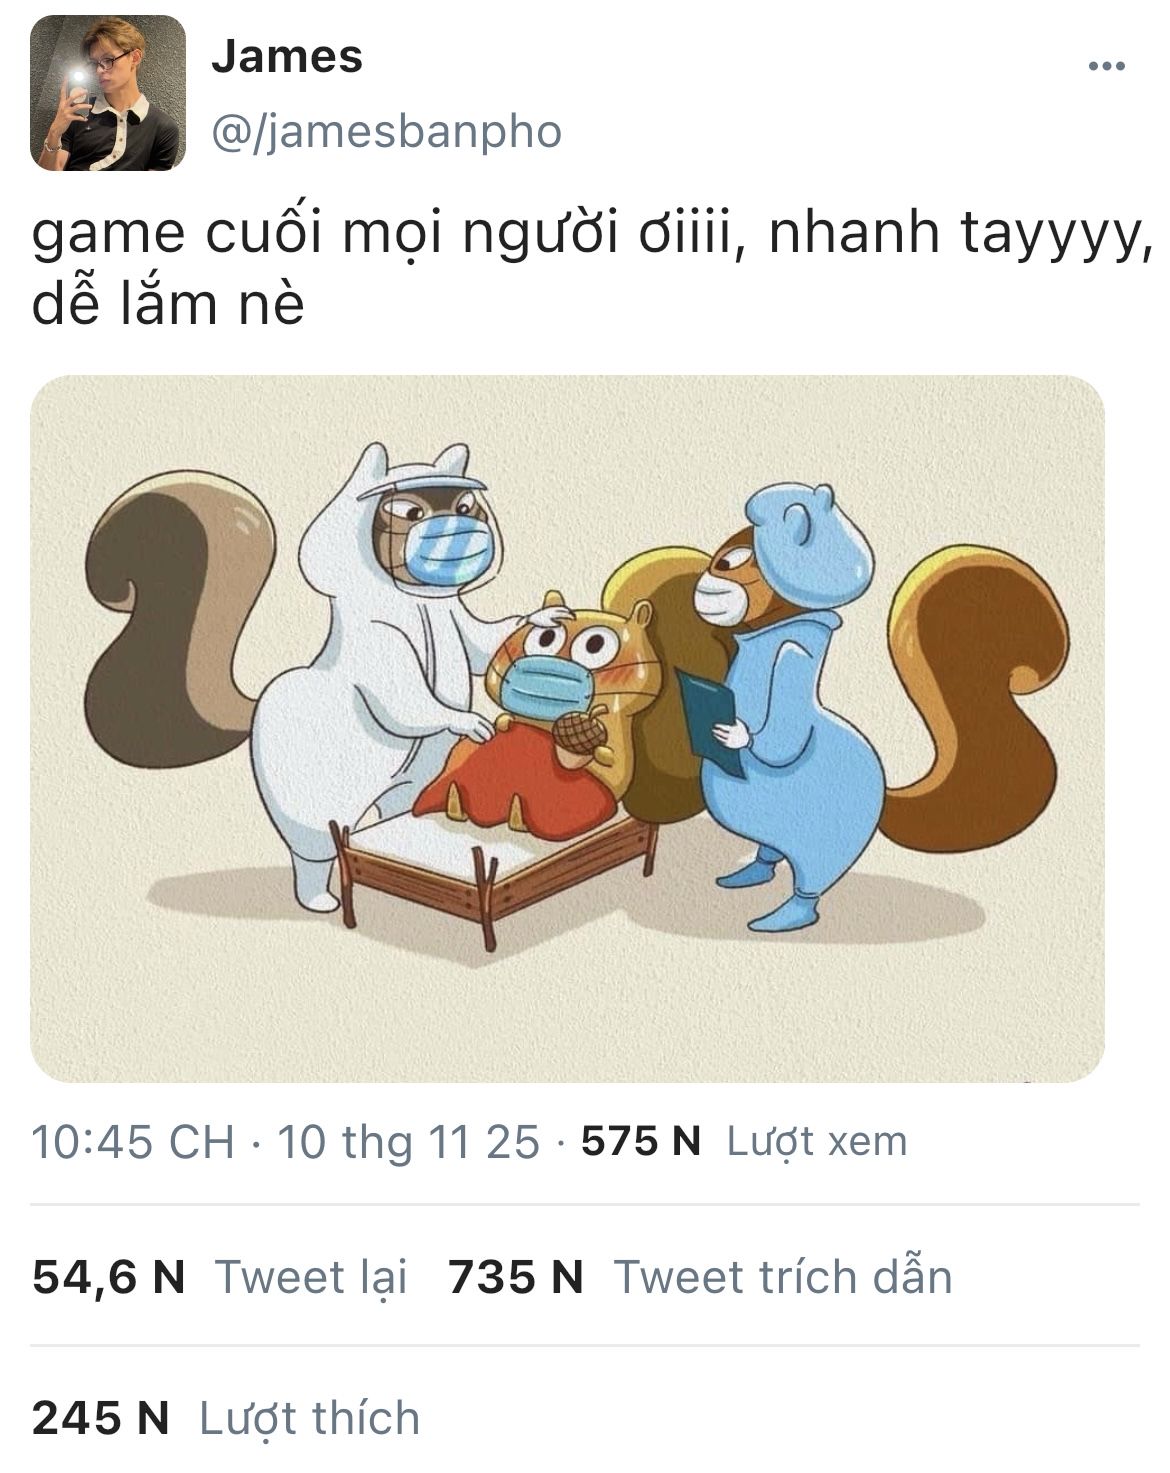This screenshot has height=1473, width=1170.
Task: Tap the 575 N Lượt xem count
Action: click(x=744, y=1141)
